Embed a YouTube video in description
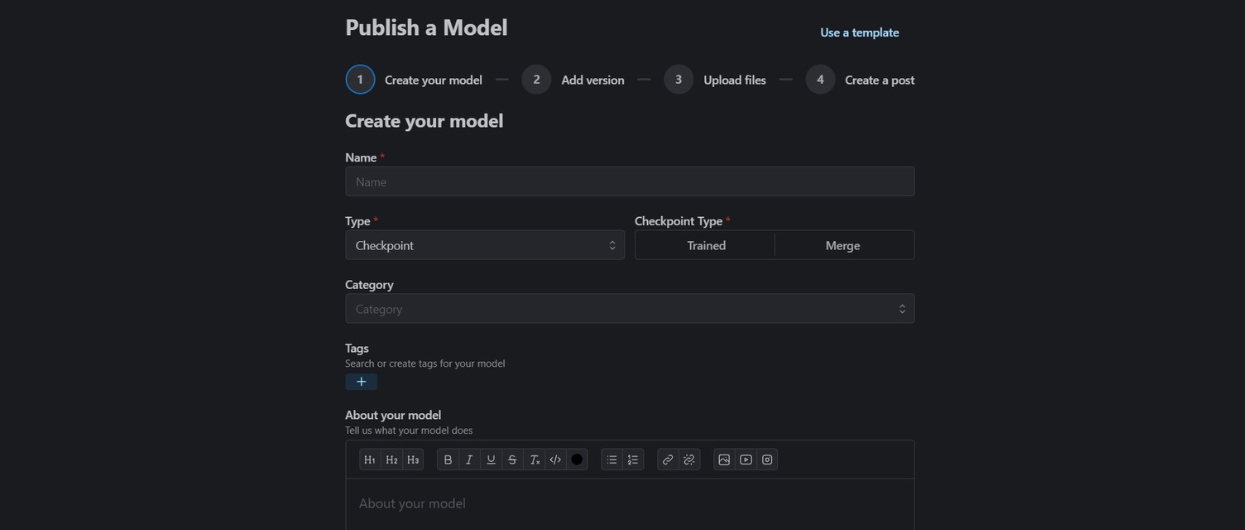This screenshot has width=1245, height=530. (746, 460)
